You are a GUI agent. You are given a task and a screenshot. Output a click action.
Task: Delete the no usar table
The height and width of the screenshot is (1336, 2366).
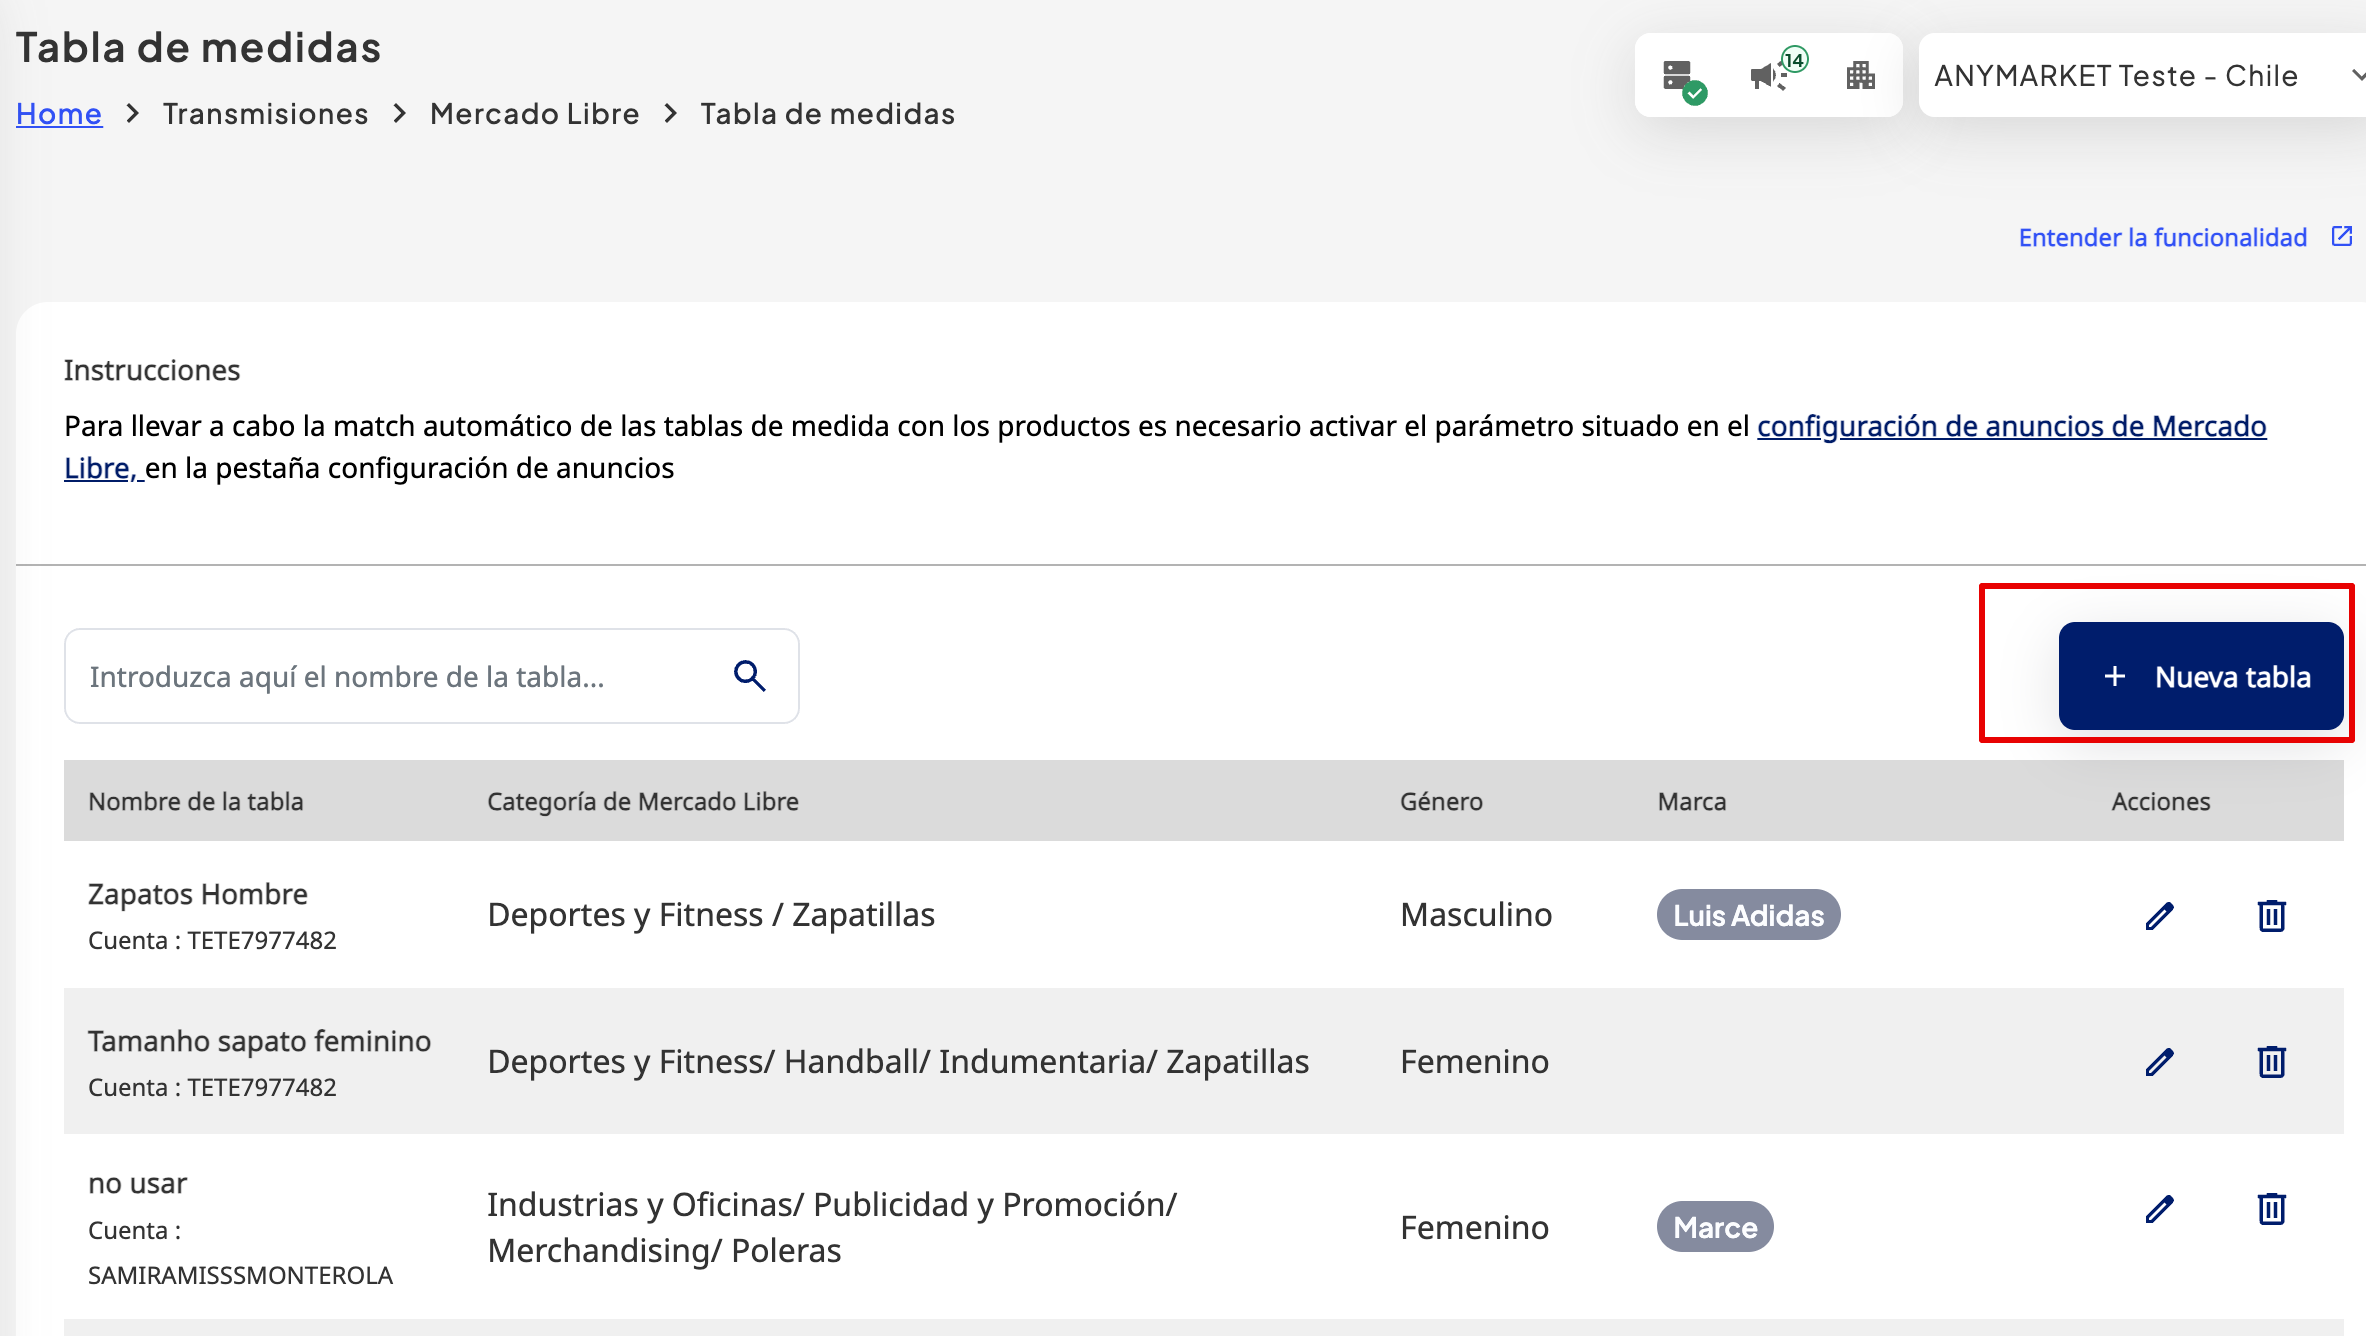coord(2271,1209)
